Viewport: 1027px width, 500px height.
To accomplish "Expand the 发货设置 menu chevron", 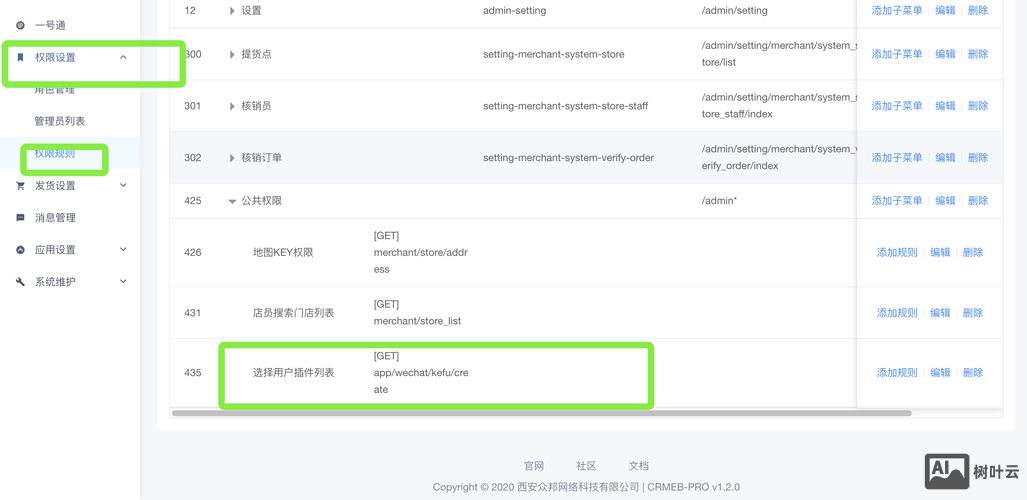I will pyautogui.click(x=123, y=185).
